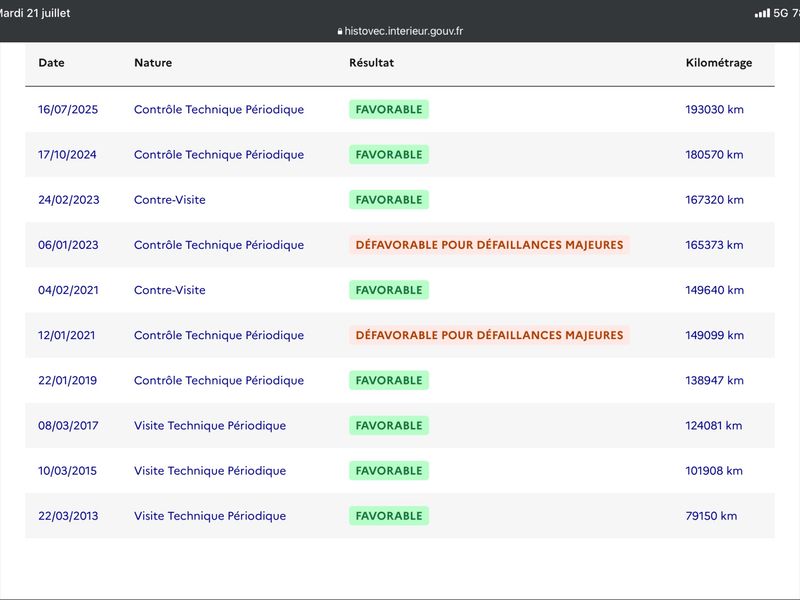Click FAVORABLE badge for 17/10/2024 inspection
800x600 pixels.
[389, 155]
